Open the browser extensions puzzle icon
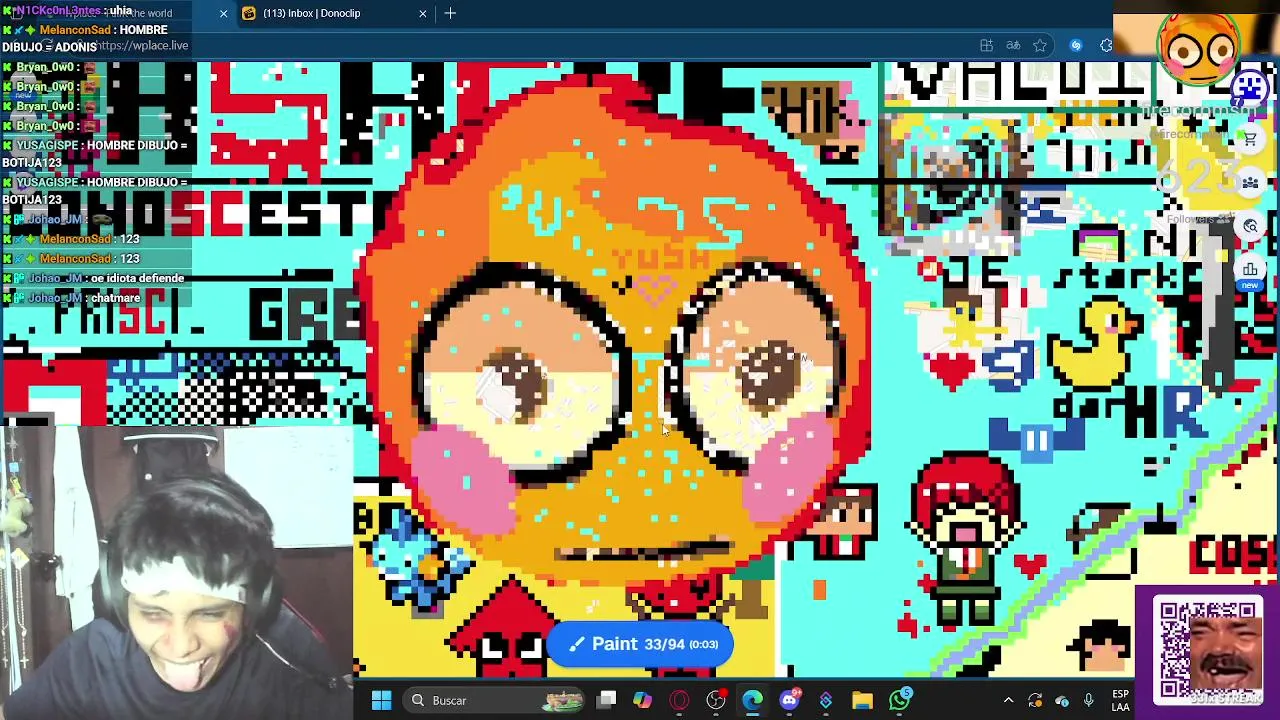The image size is (1280, 720). pos(1106,45)
